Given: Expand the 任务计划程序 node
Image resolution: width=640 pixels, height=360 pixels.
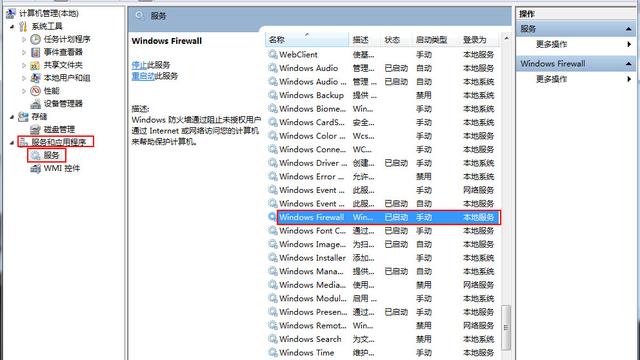Looking at the screenshot, I should coord(24,40).
